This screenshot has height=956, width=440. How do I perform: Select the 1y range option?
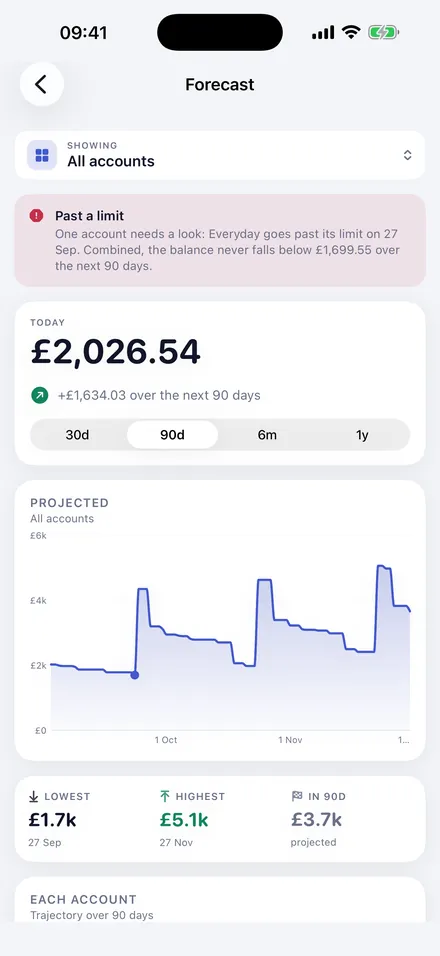click(362, 435)
